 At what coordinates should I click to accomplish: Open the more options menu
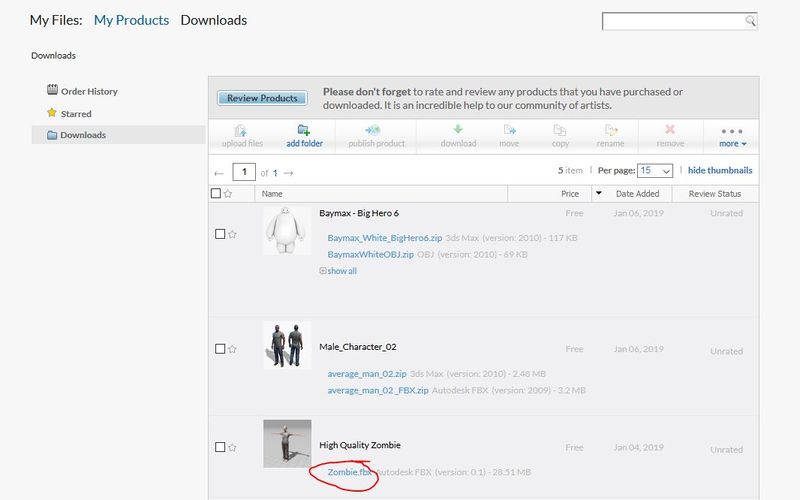732,138
